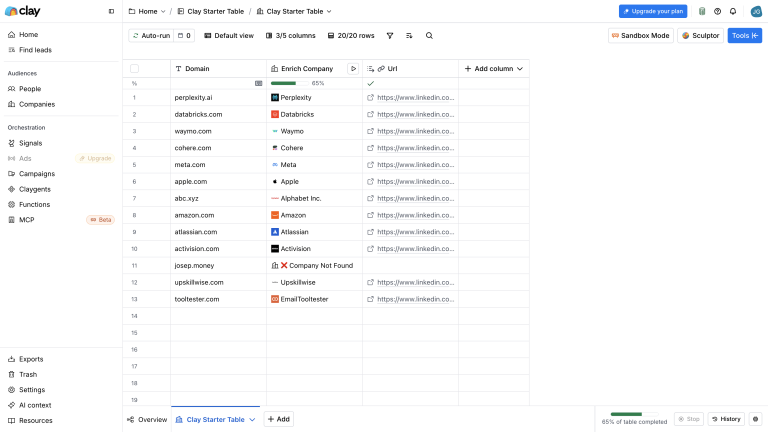Expand the Clay Starter Table breadcrumb dropdown
This screenshot has height=432, width=768.
329,11
